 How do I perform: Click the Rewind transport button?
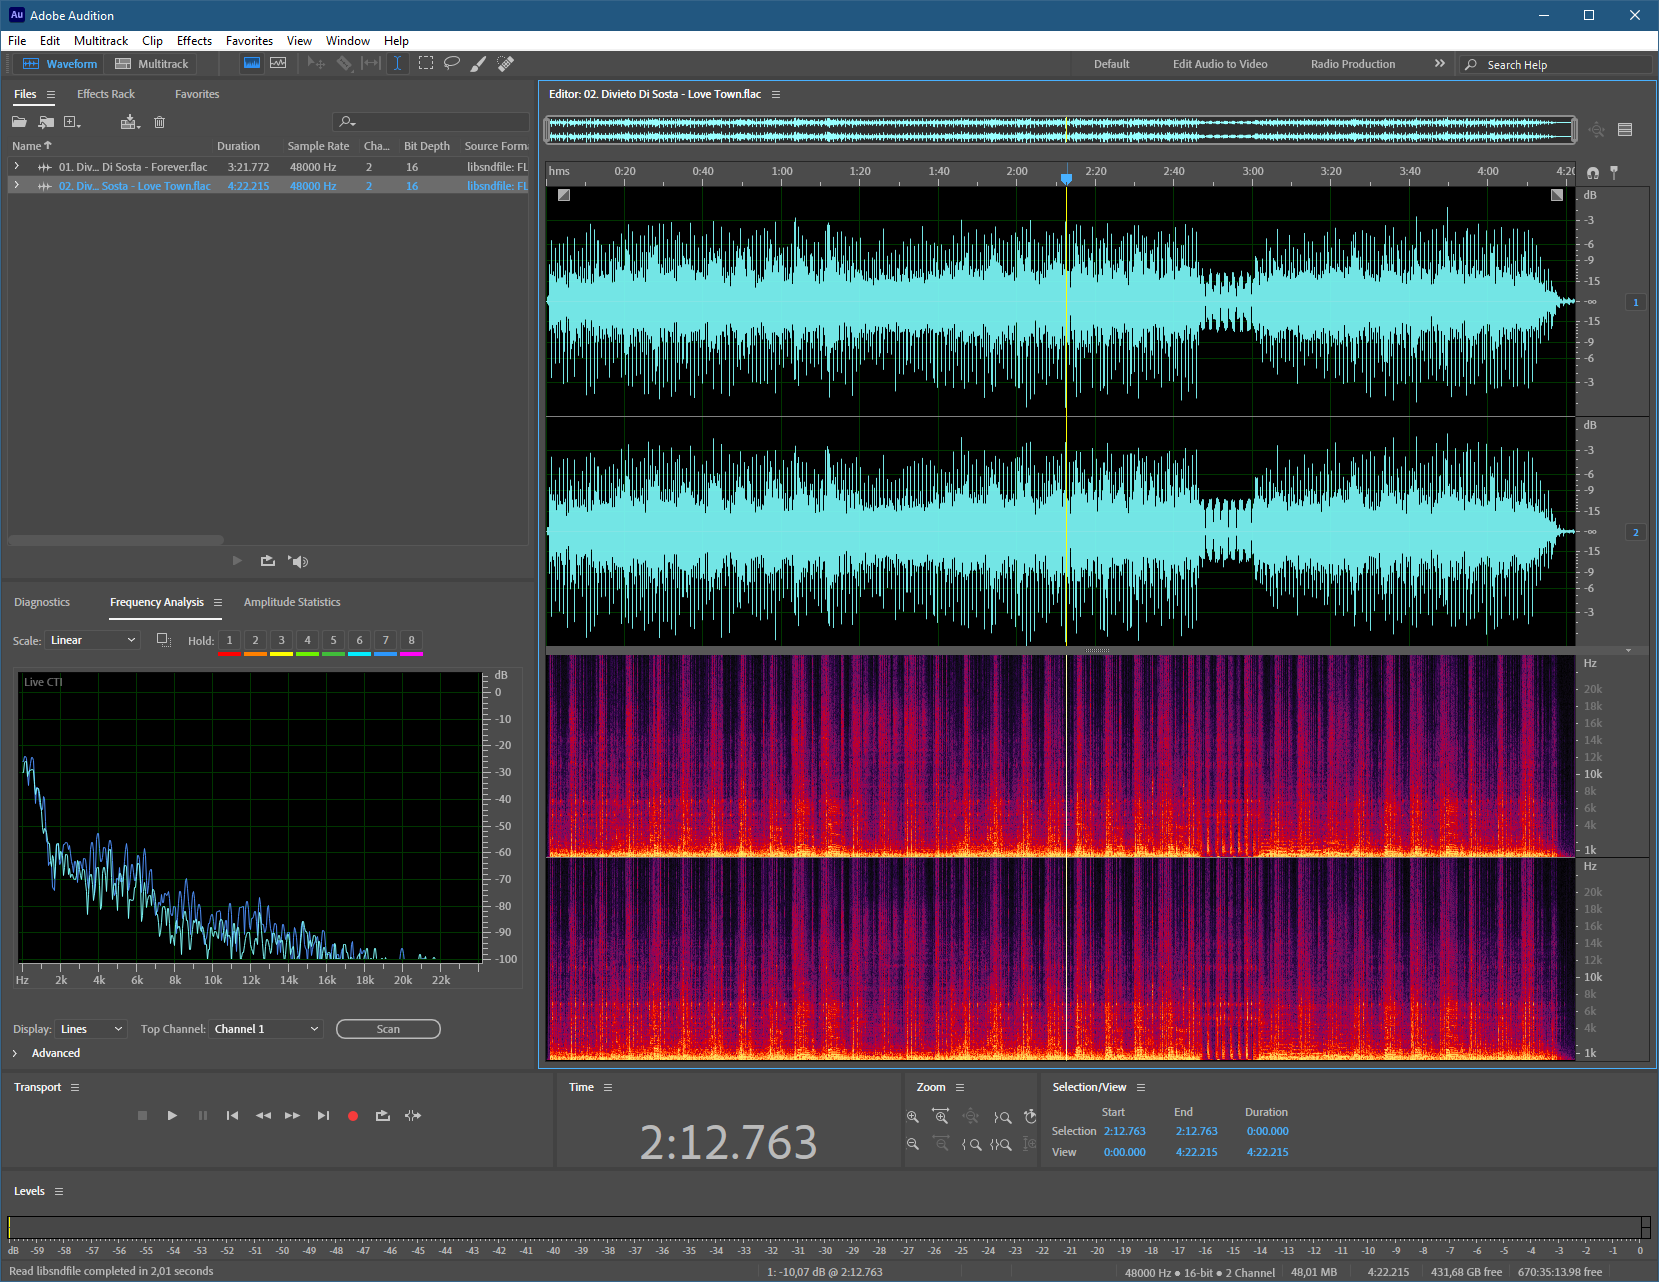click(263, 1116)
